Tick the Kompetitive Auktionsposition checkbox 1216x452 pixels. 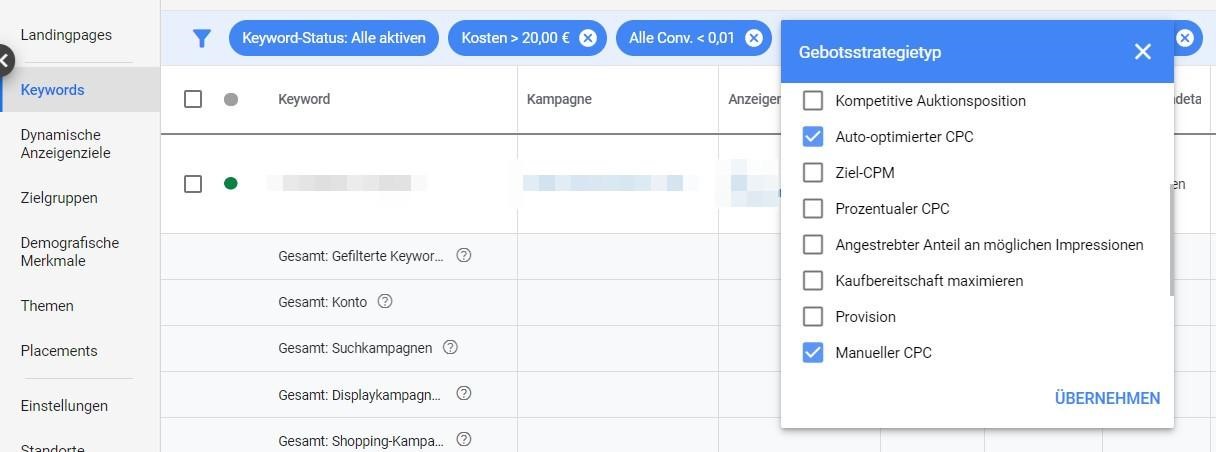[813, 101]
